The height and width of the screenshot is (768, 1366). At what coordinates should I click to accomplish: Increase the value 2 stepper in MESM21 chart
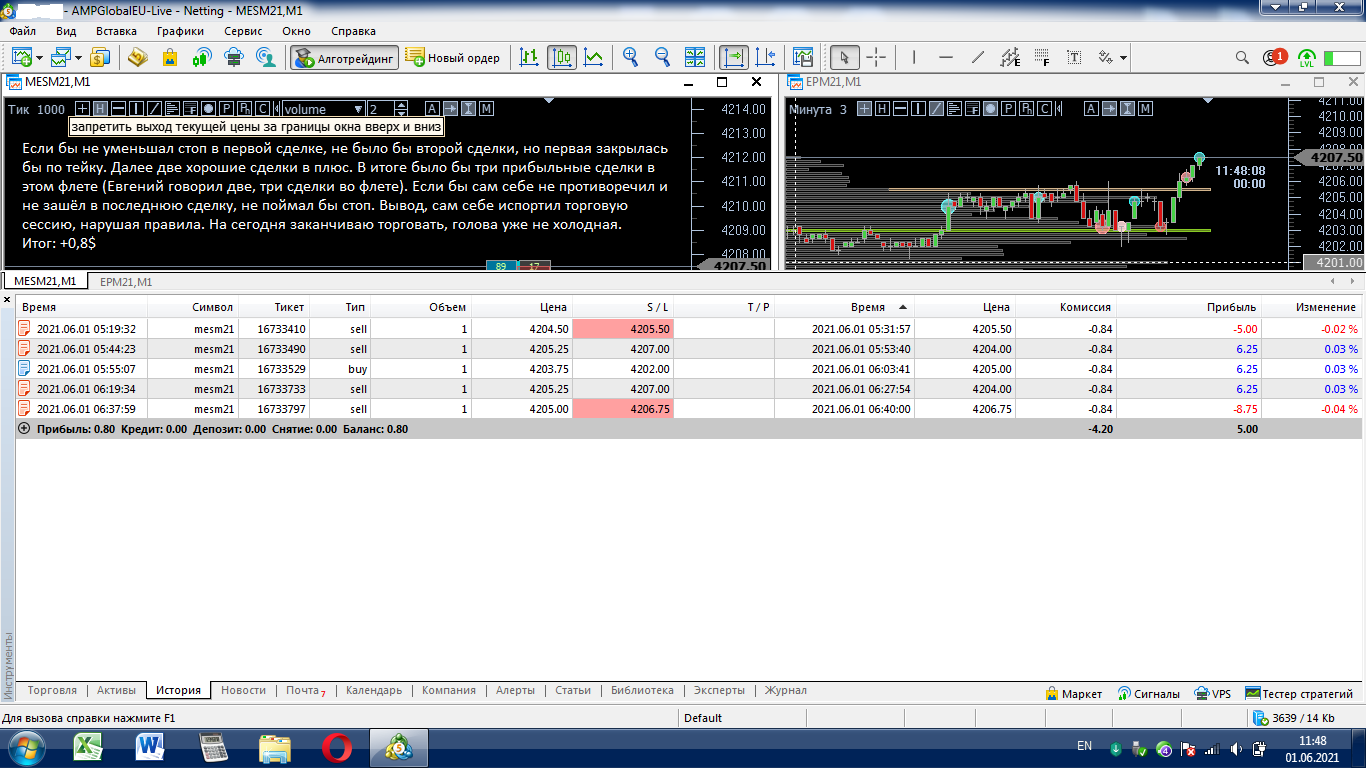coord(402,105)
